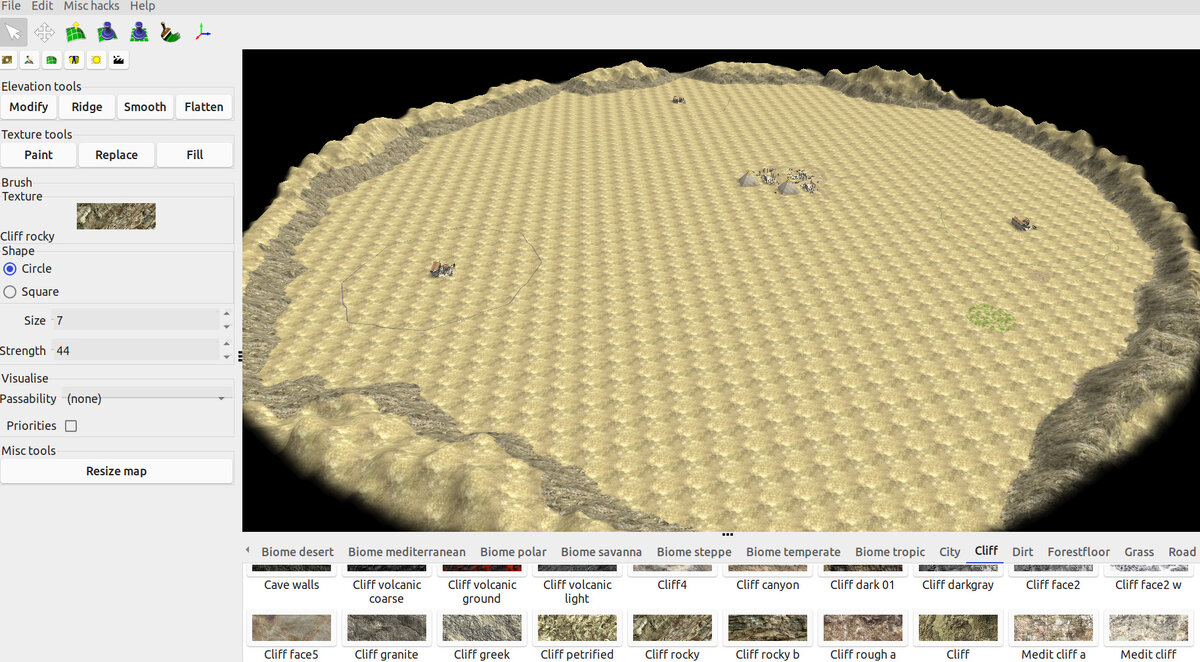Image resolution: width=1200 pixels, height=662 pixels.
Task: Switch to the Grass texture tab
Action: 1139,552
